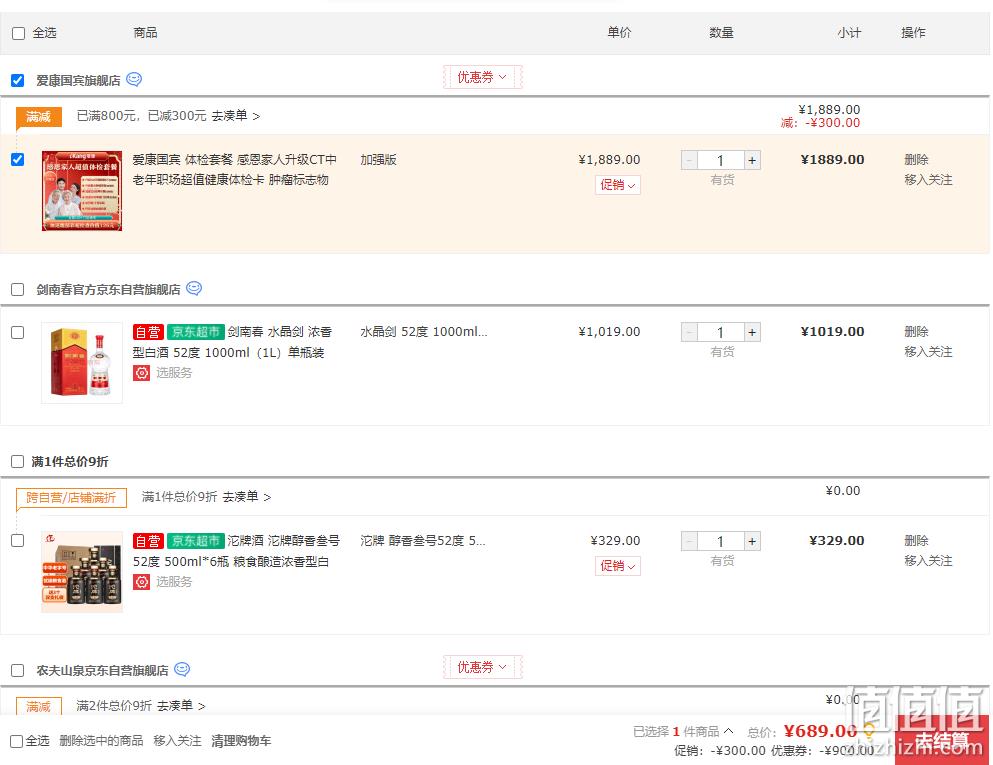Toggle the header 全选 checkbox
Viewport: 993px width, 765px height.
tap(18, 33)
